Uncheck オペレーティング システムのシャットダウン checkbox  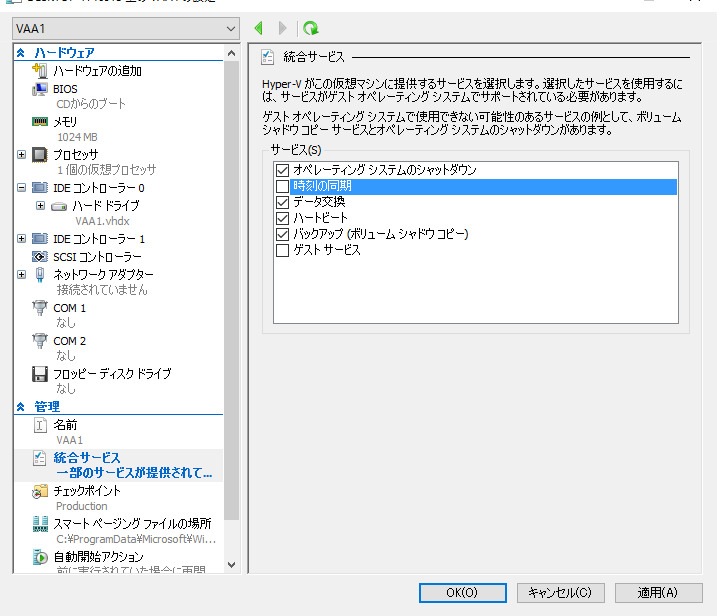point(283,170)
